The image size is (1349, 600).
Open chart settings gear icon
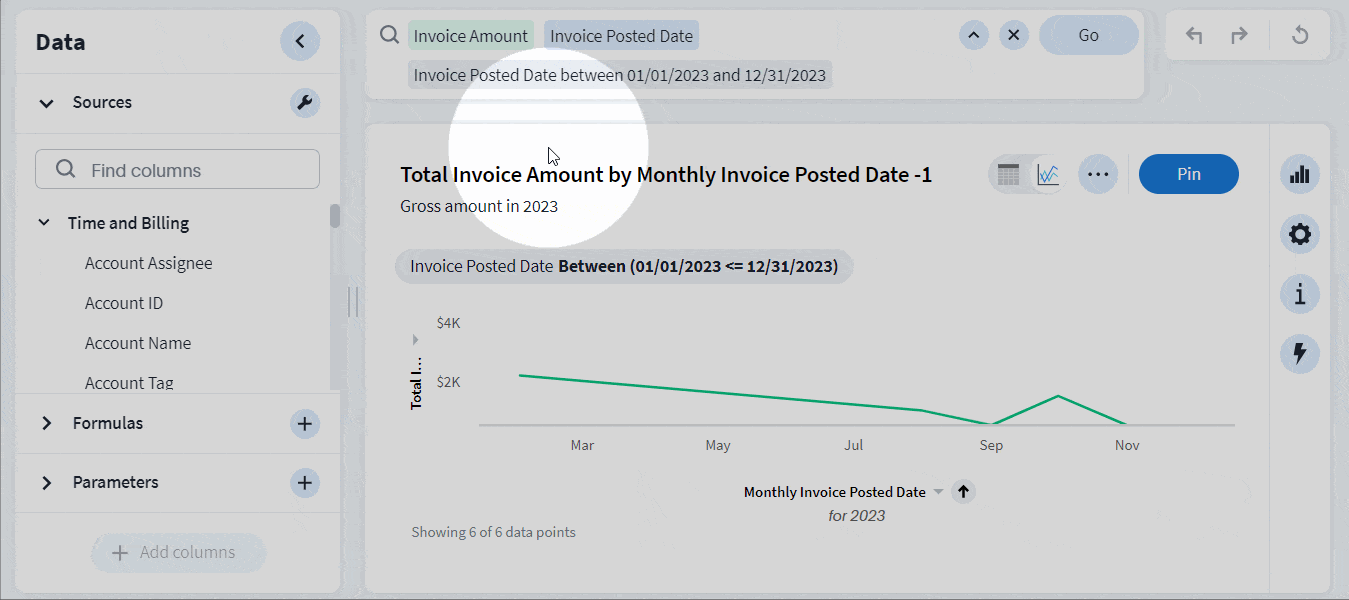coord(1299,235)
